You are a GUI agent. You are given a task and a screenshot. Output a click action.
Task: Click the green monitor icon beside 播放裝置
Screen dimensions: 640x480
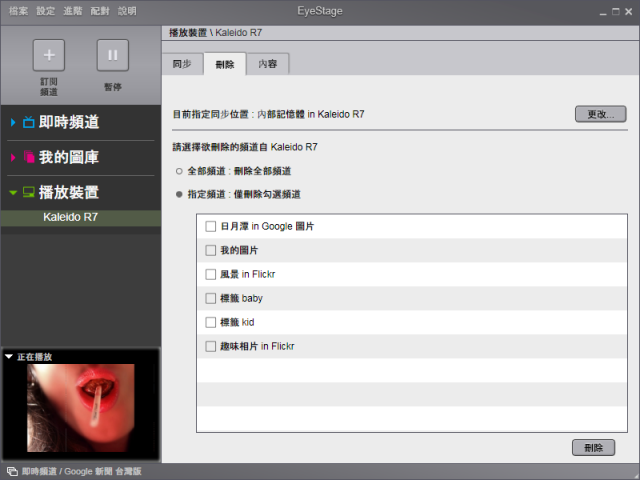point(29,192)
